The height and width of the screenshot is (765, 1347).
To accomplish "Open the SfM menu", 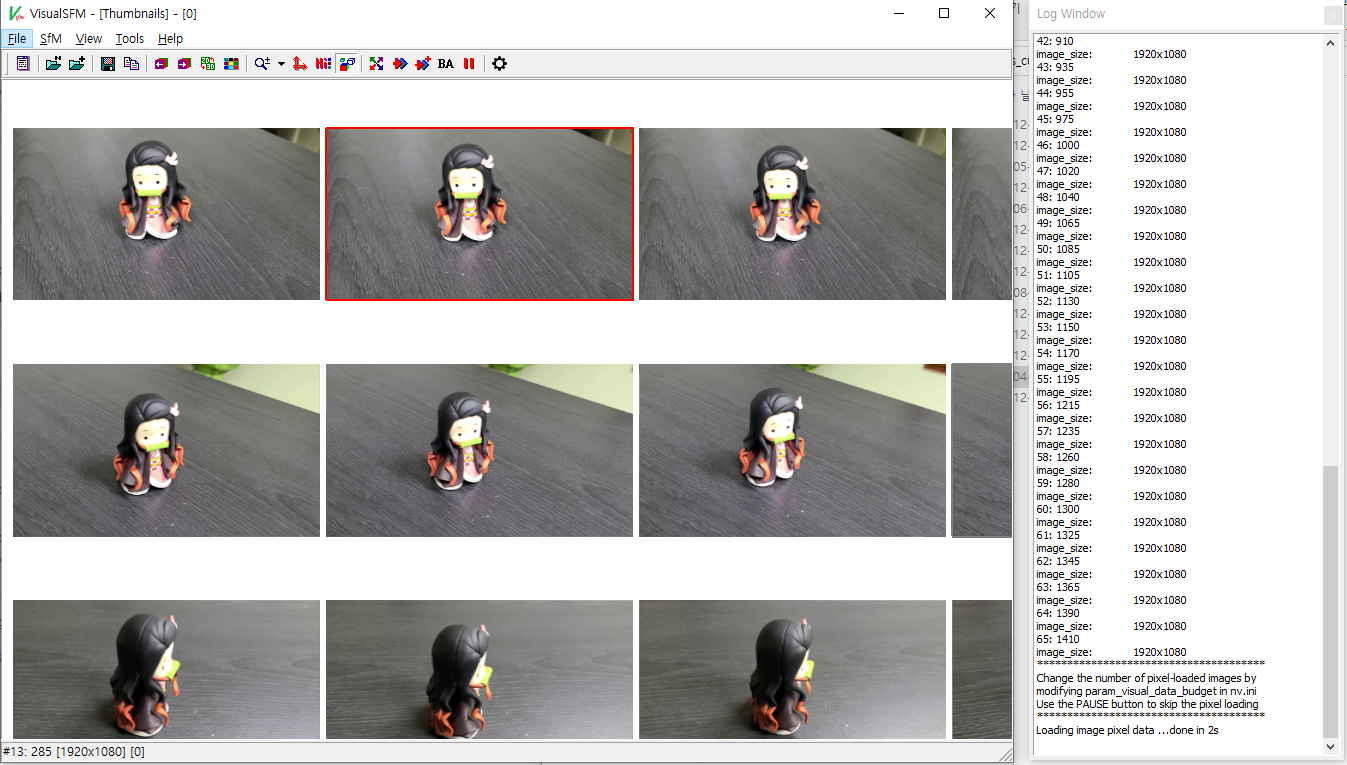I will (x=51, y=38).
